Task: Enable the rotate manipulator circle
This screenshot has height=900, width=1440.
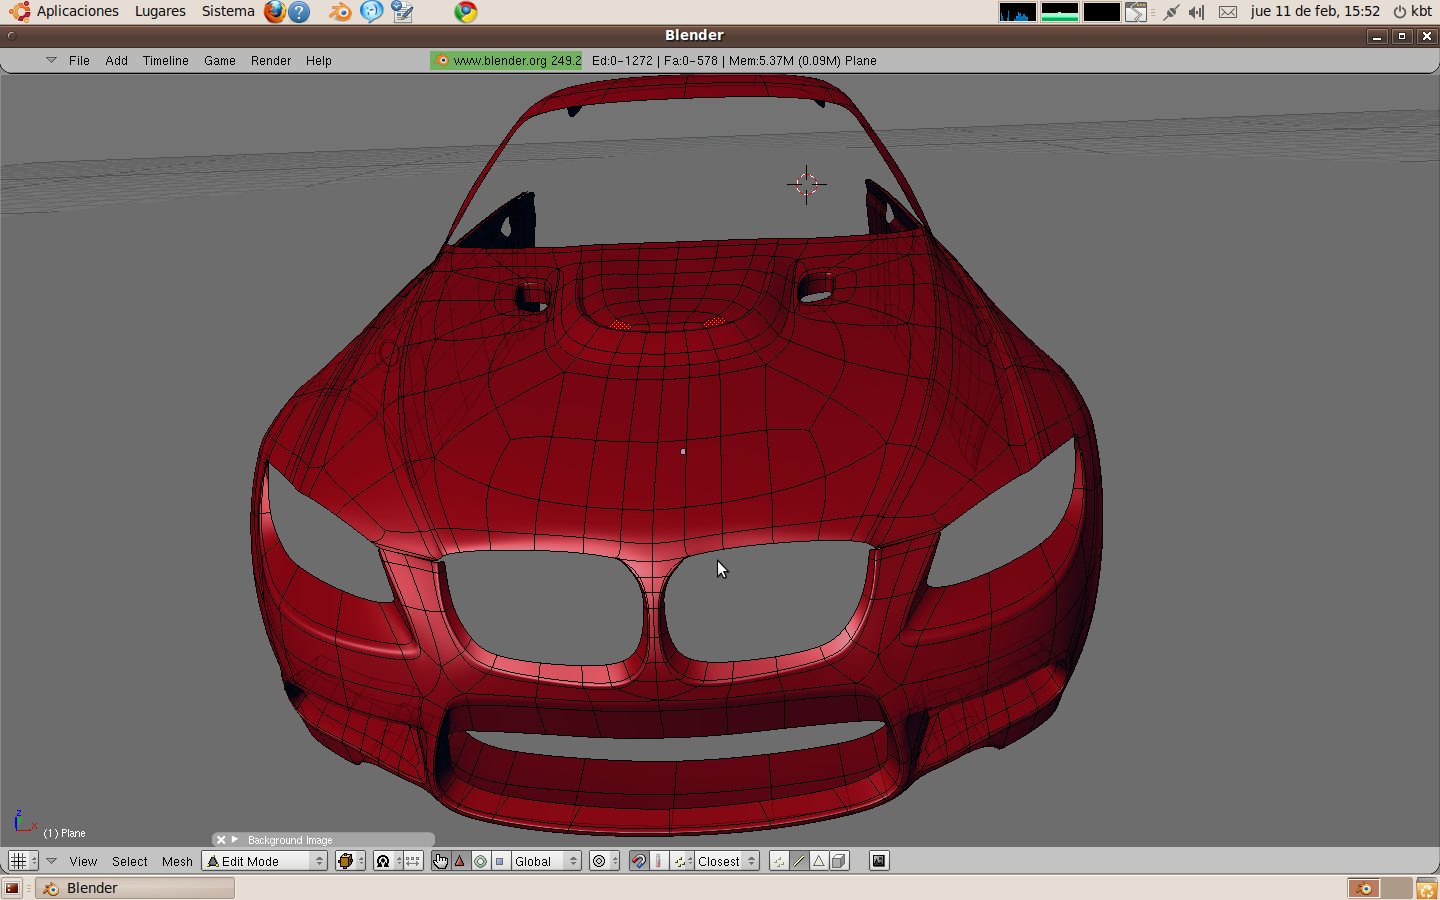Action: click(480, 861)
